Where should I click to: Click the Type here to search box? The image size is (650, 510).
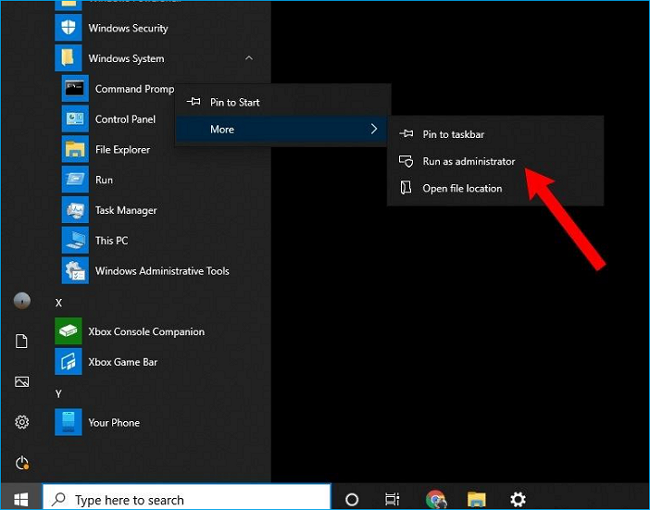coord(190,499)
